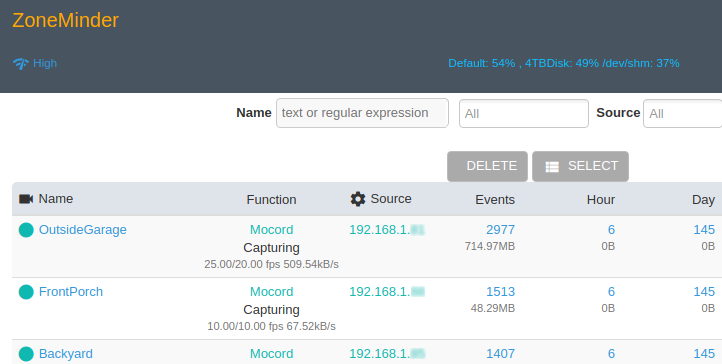Sort the table by Events column
The image size is (722, 364).
click(x=495, y=199)
